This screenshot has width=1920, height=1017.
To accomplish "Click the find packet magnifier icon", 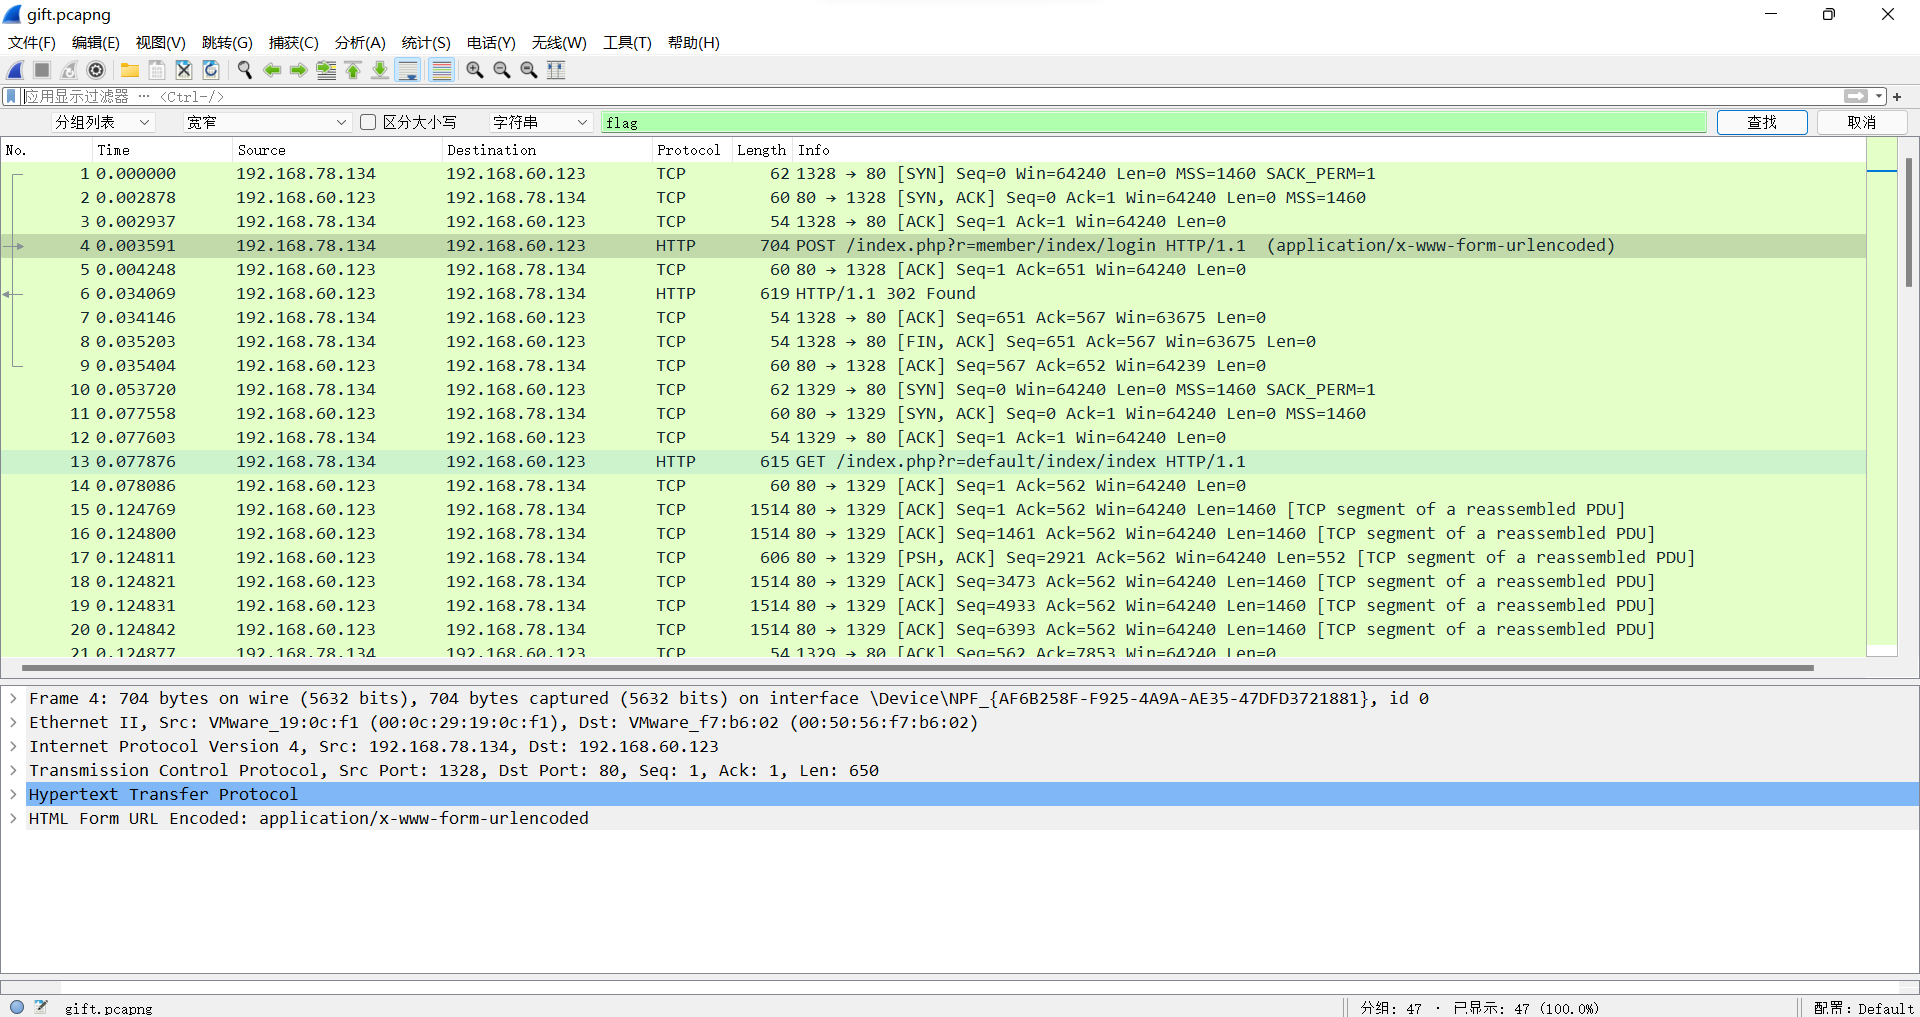I will [245, 70].
